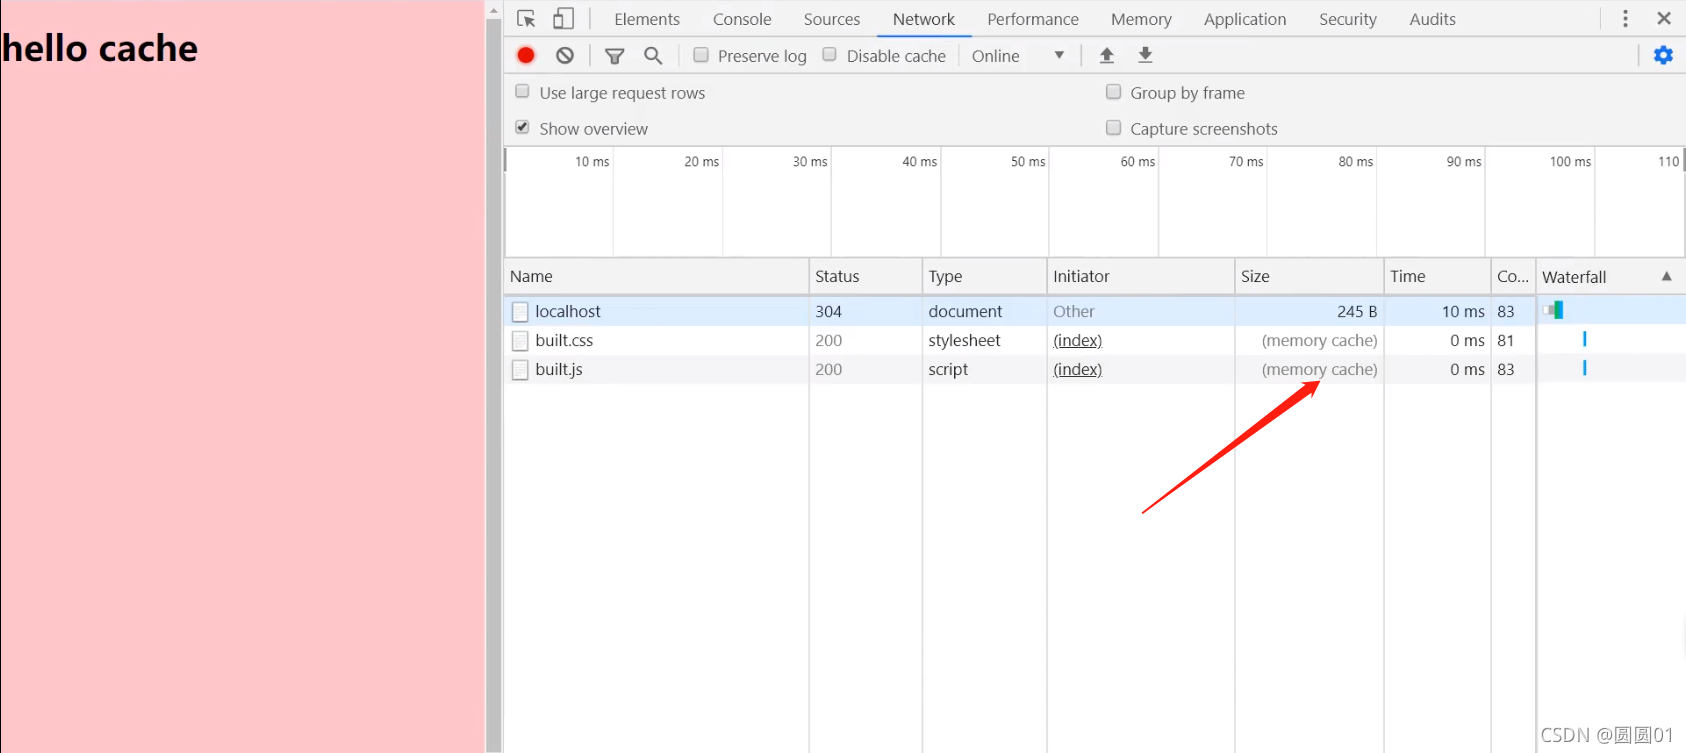Click localhost row file icon

click(520, 312)
